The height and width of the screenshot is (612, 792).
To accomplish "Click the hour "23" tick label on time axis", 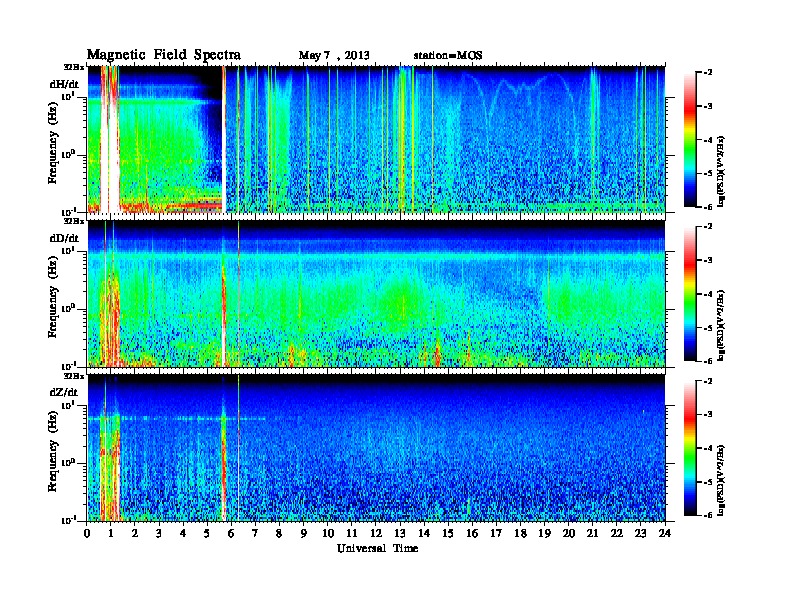I will (x=641, y=534).
